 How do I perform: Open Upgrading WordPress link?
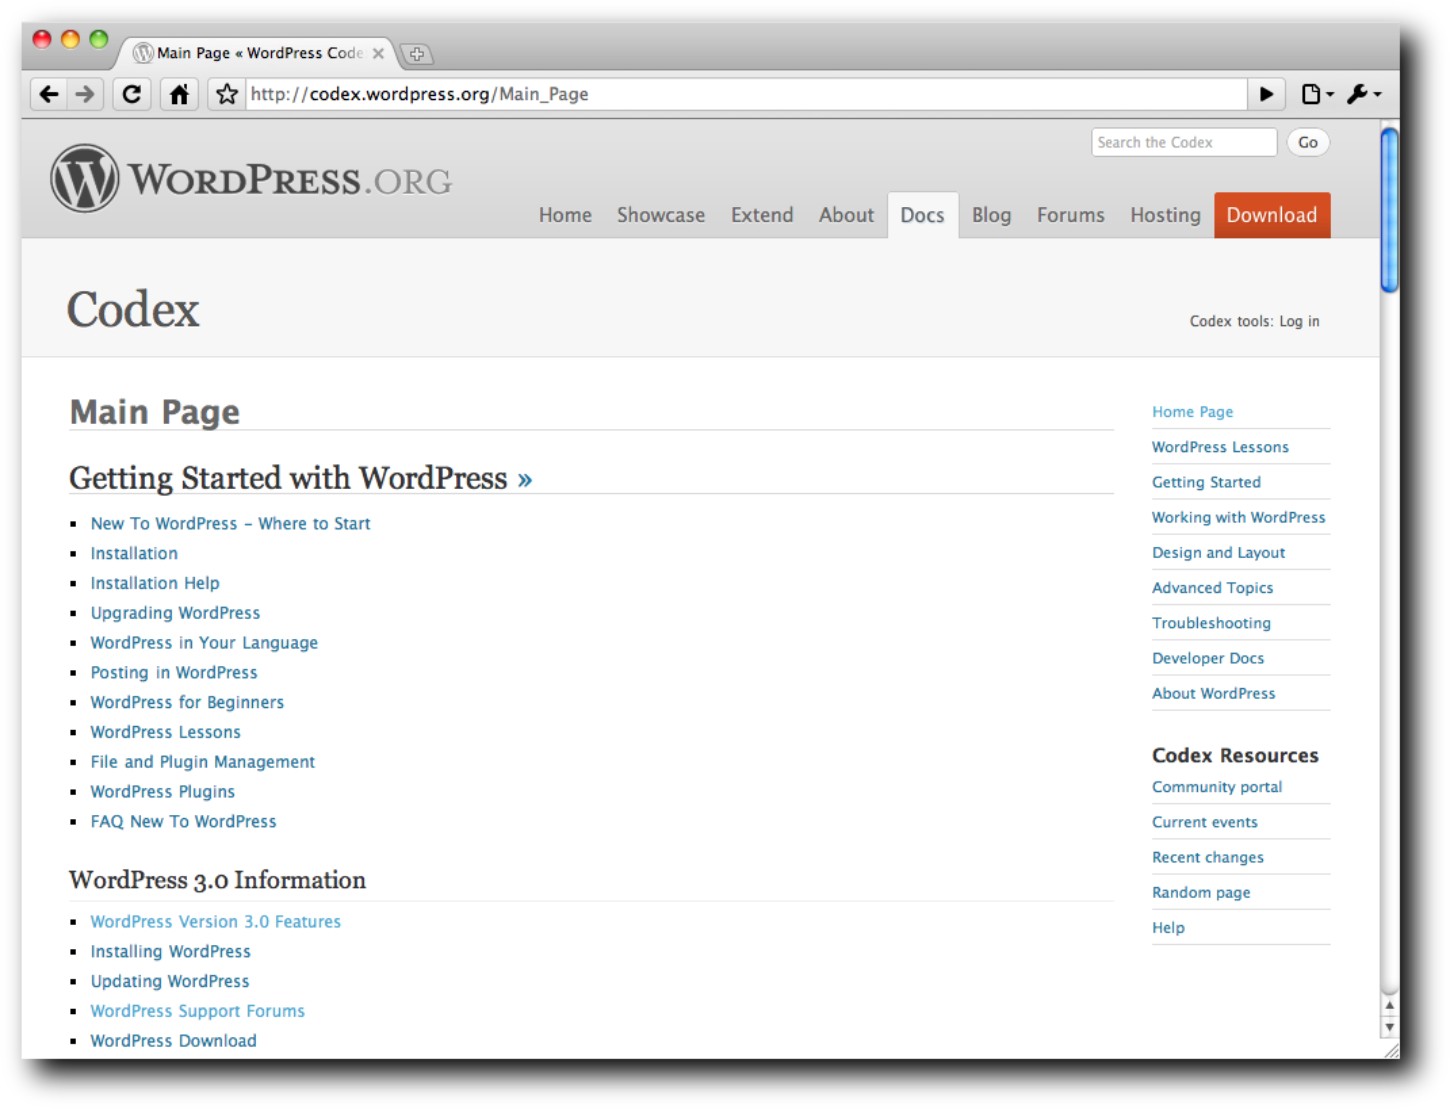coord(175,613)
